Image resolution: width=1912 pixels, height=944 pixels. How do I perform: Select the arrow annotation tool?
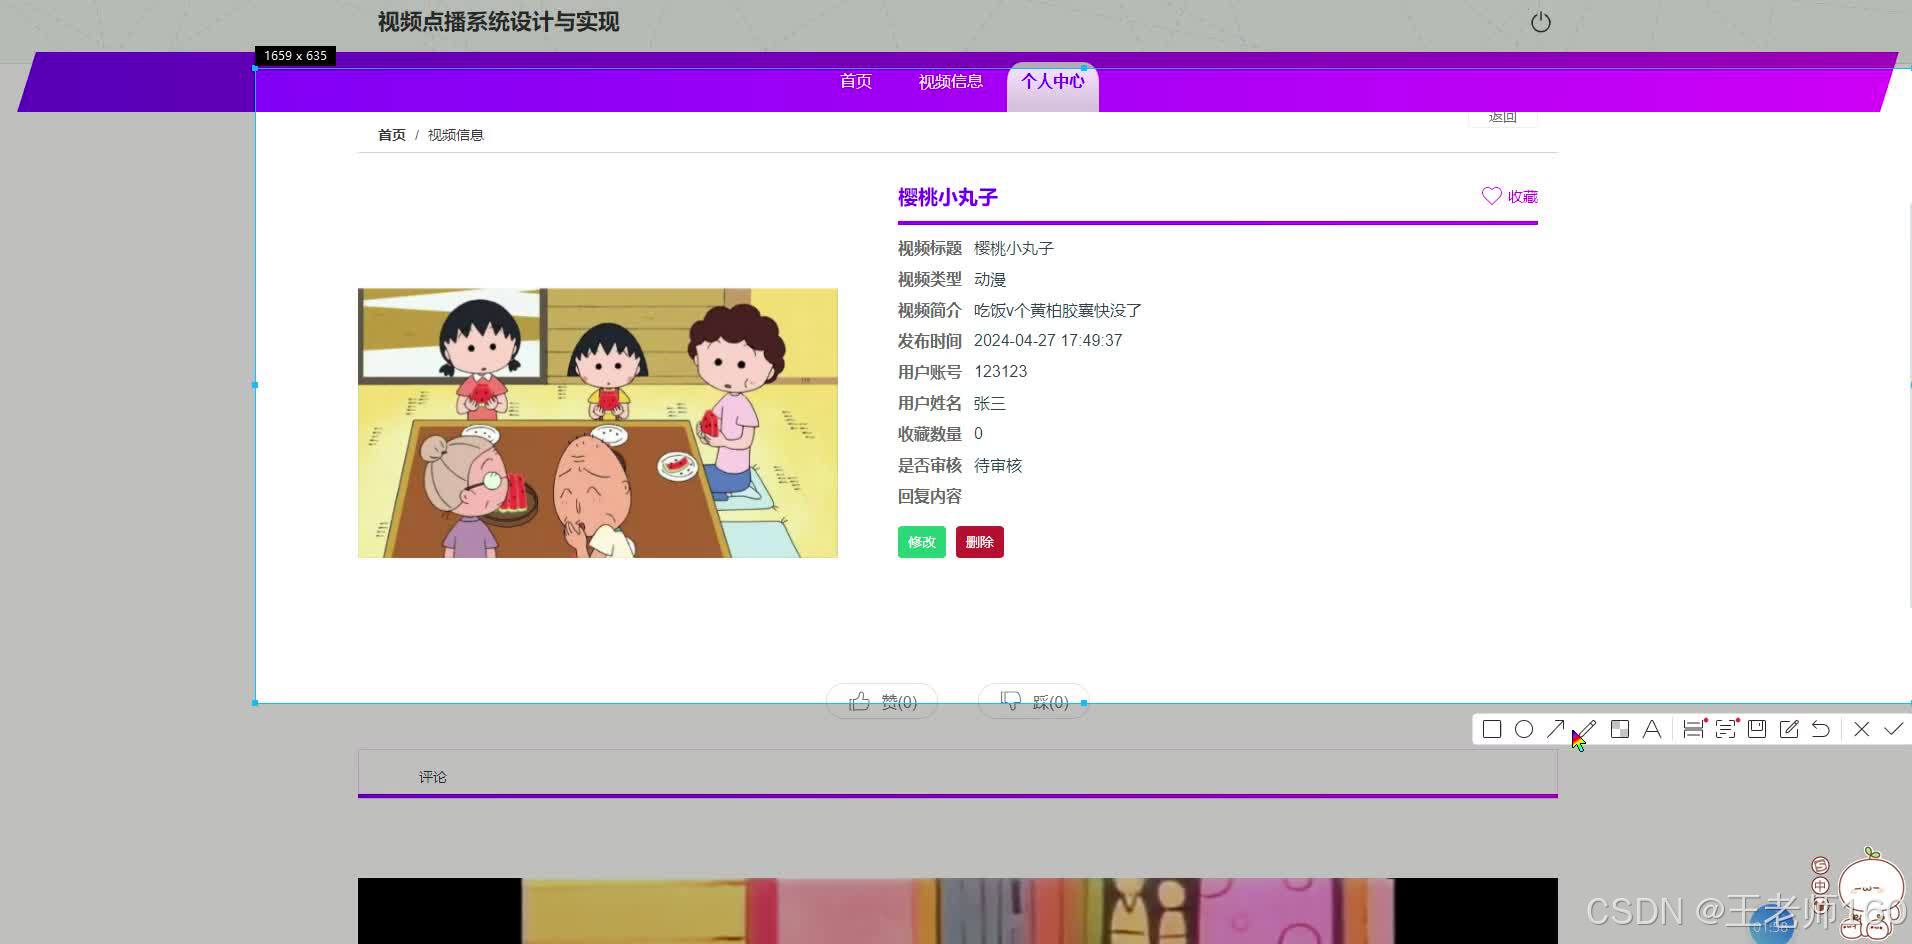[1555, 729]
